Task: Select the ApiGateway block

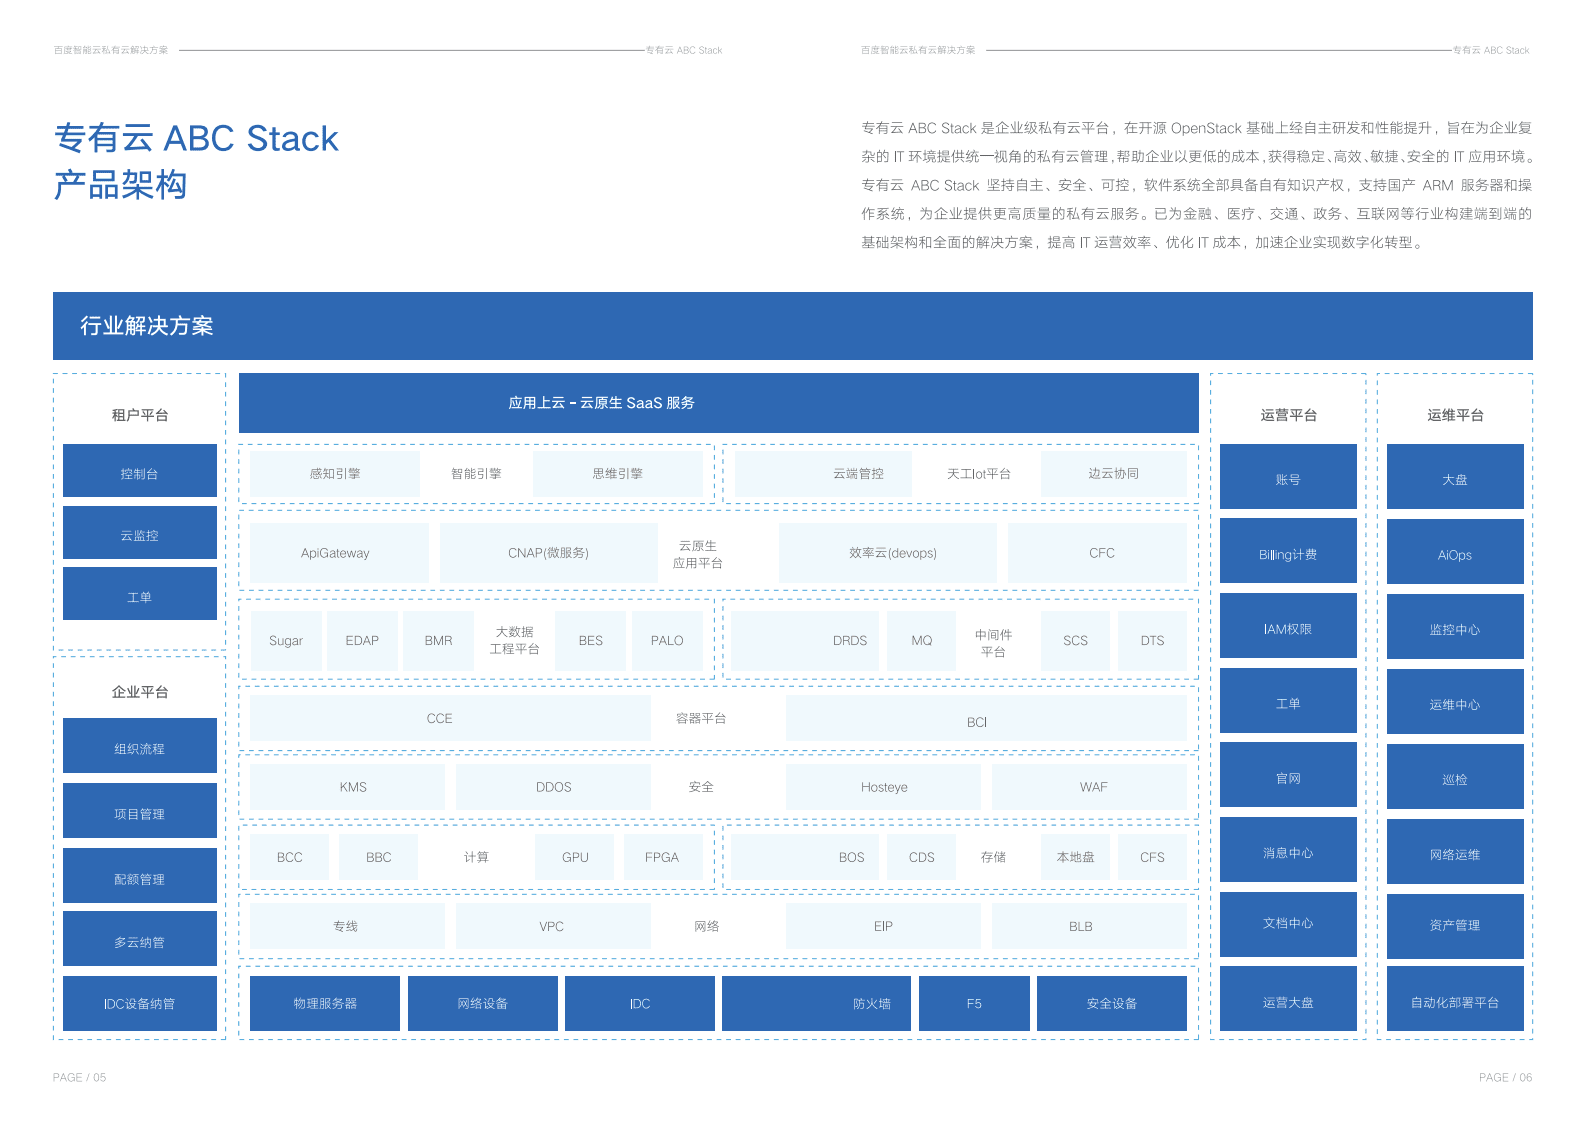Action: [339, 553]
